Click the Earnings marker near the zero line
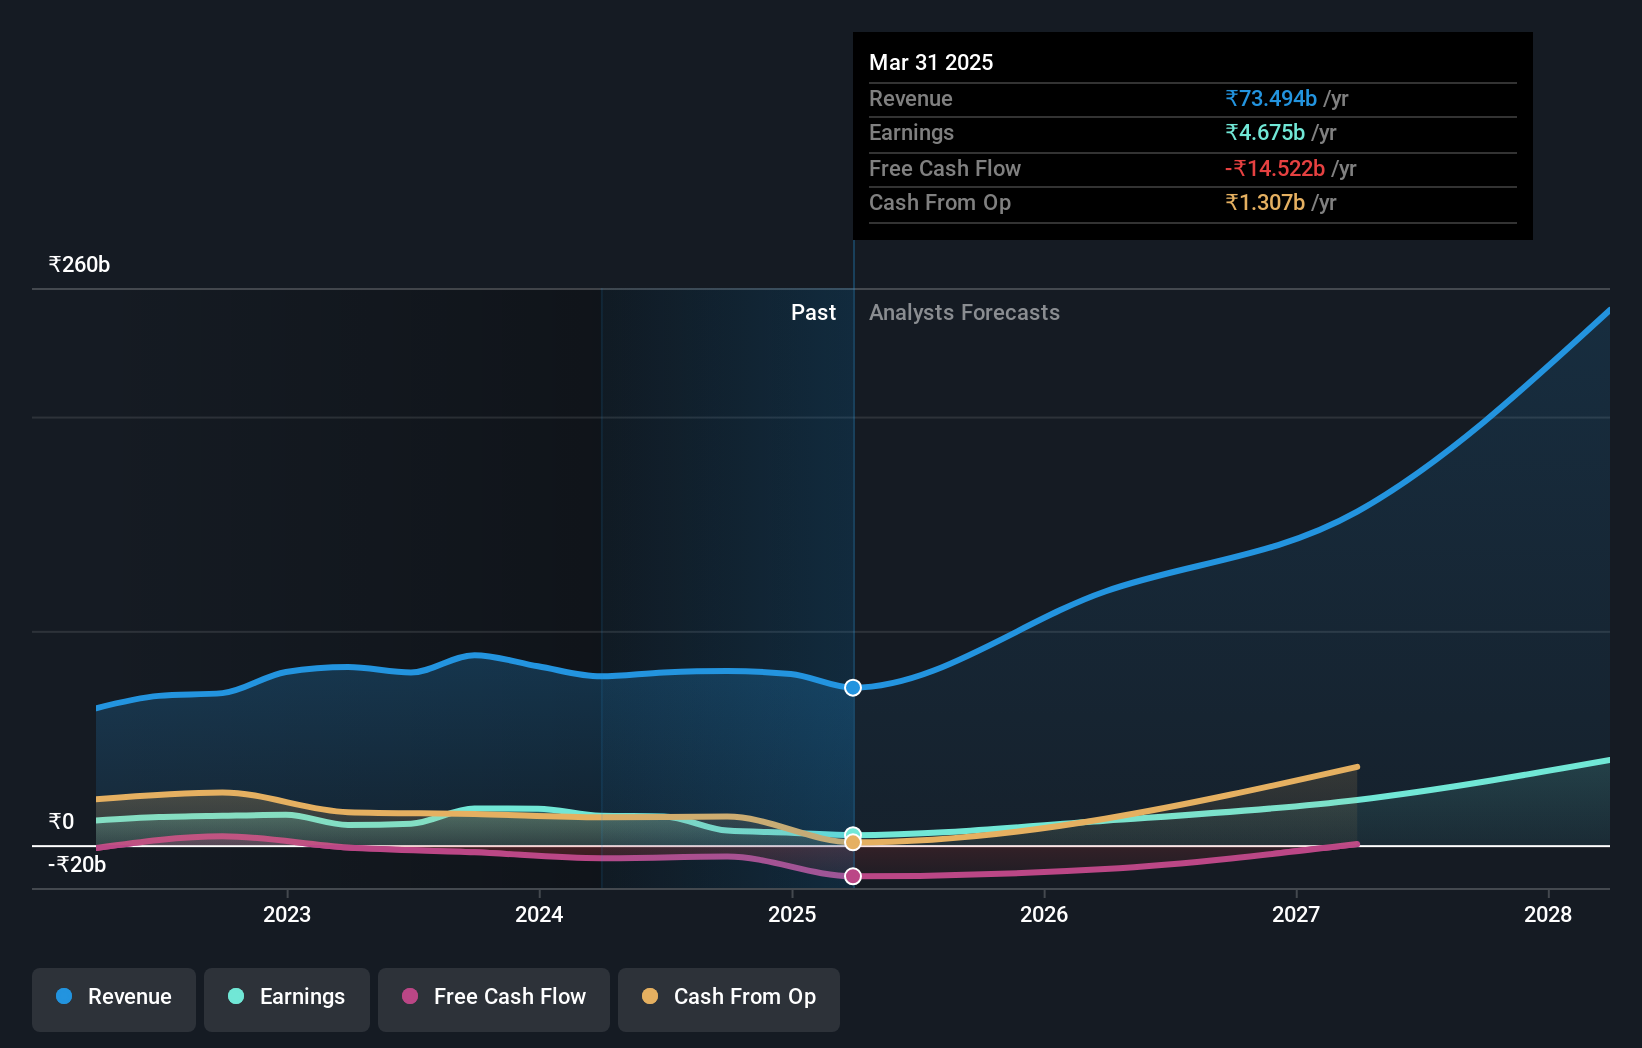 (x=852, y=833)
